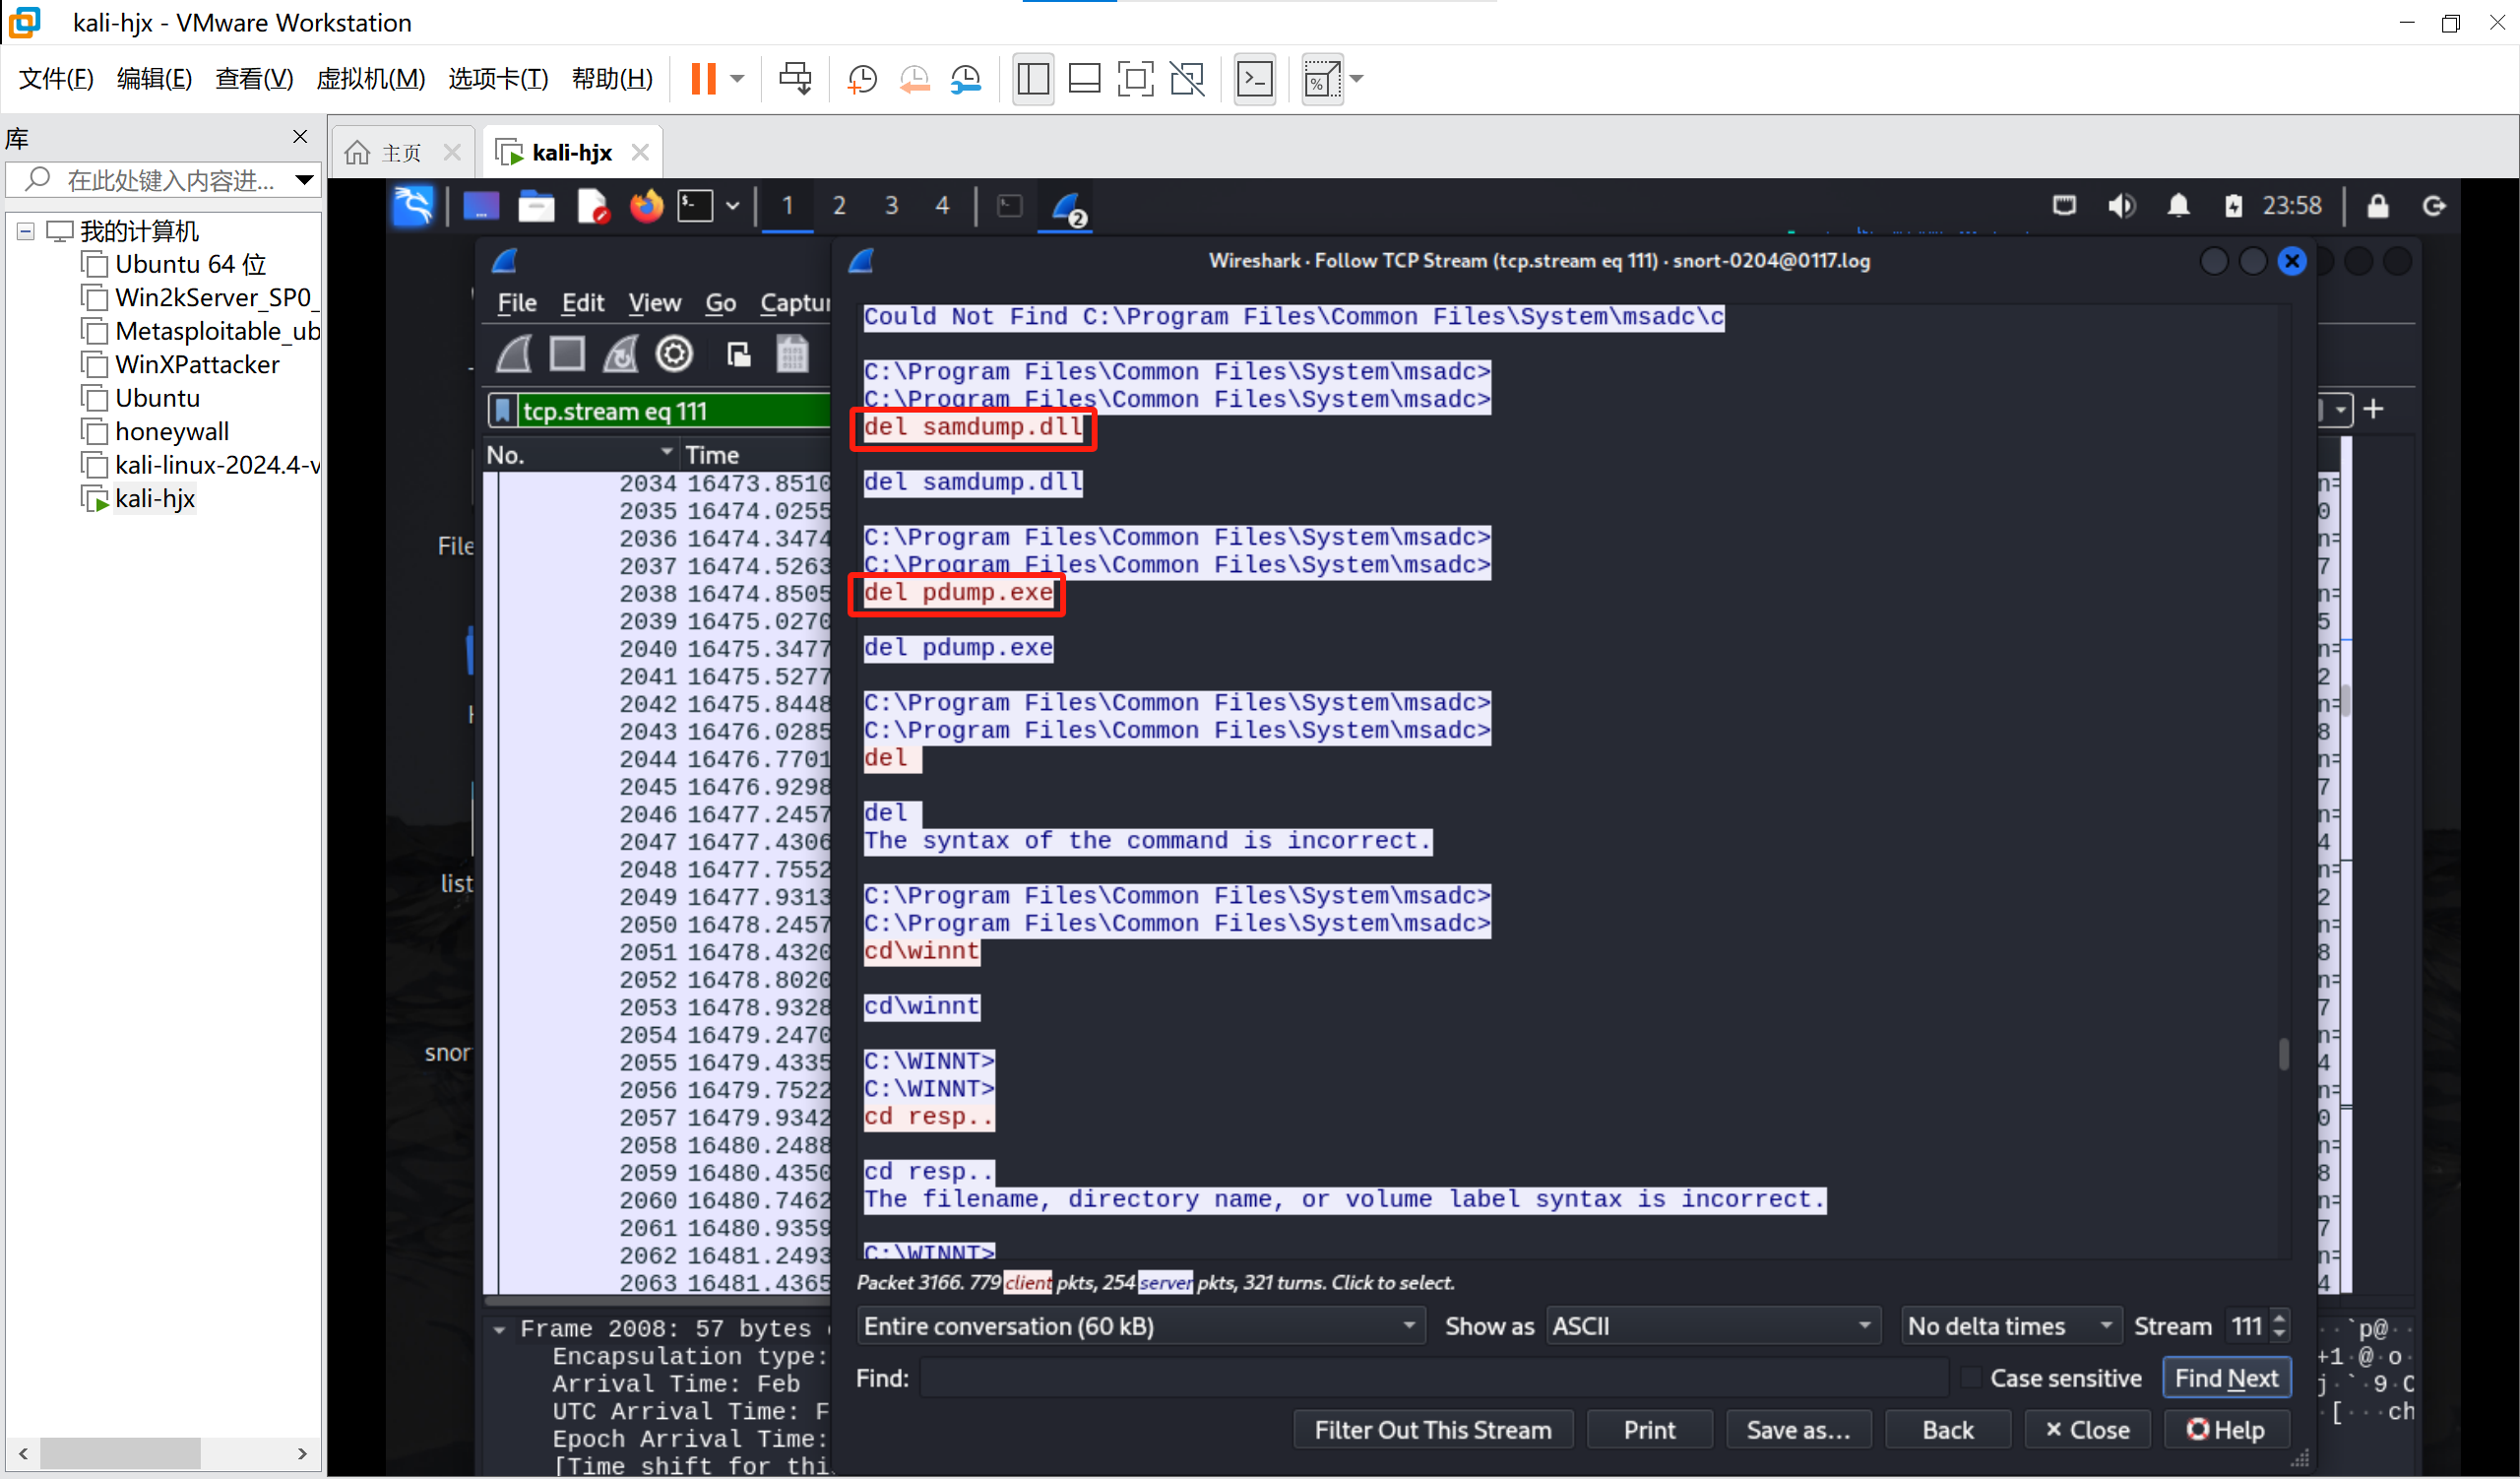
Task: Open the 虚拟机(M) menu
Action: [370, 78]
